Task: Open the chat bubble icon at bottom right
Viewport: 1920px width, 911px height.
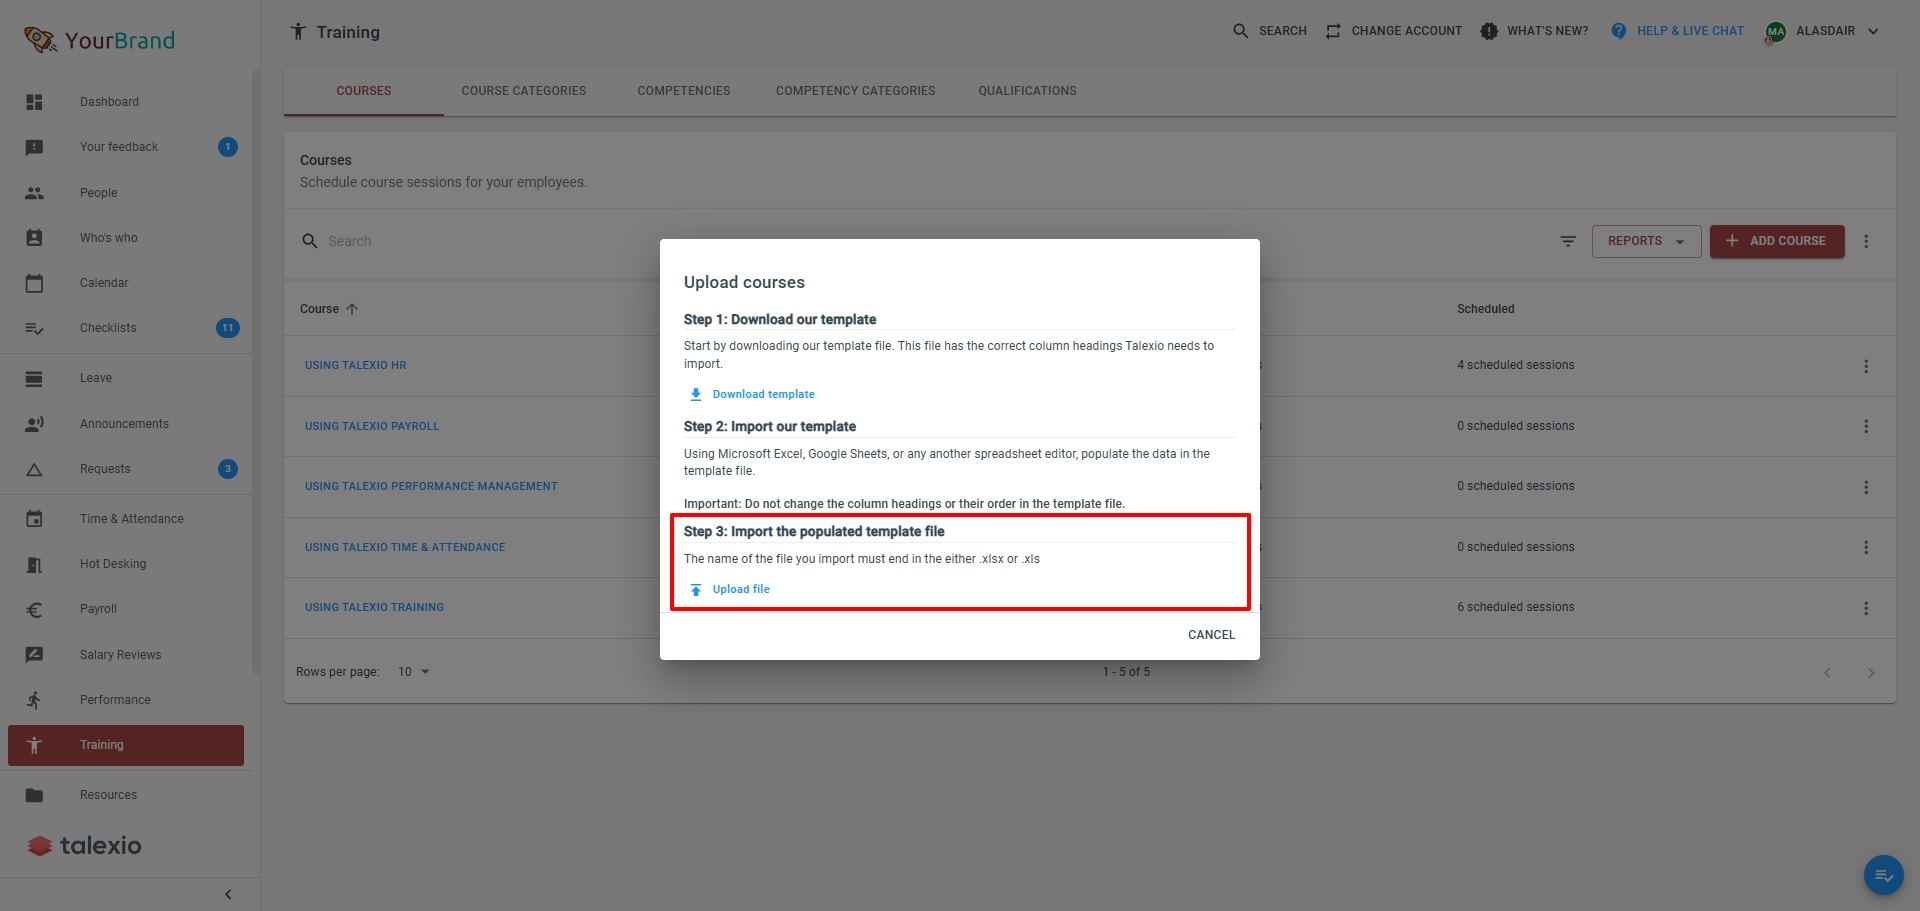Action: tap(1884, 876)
